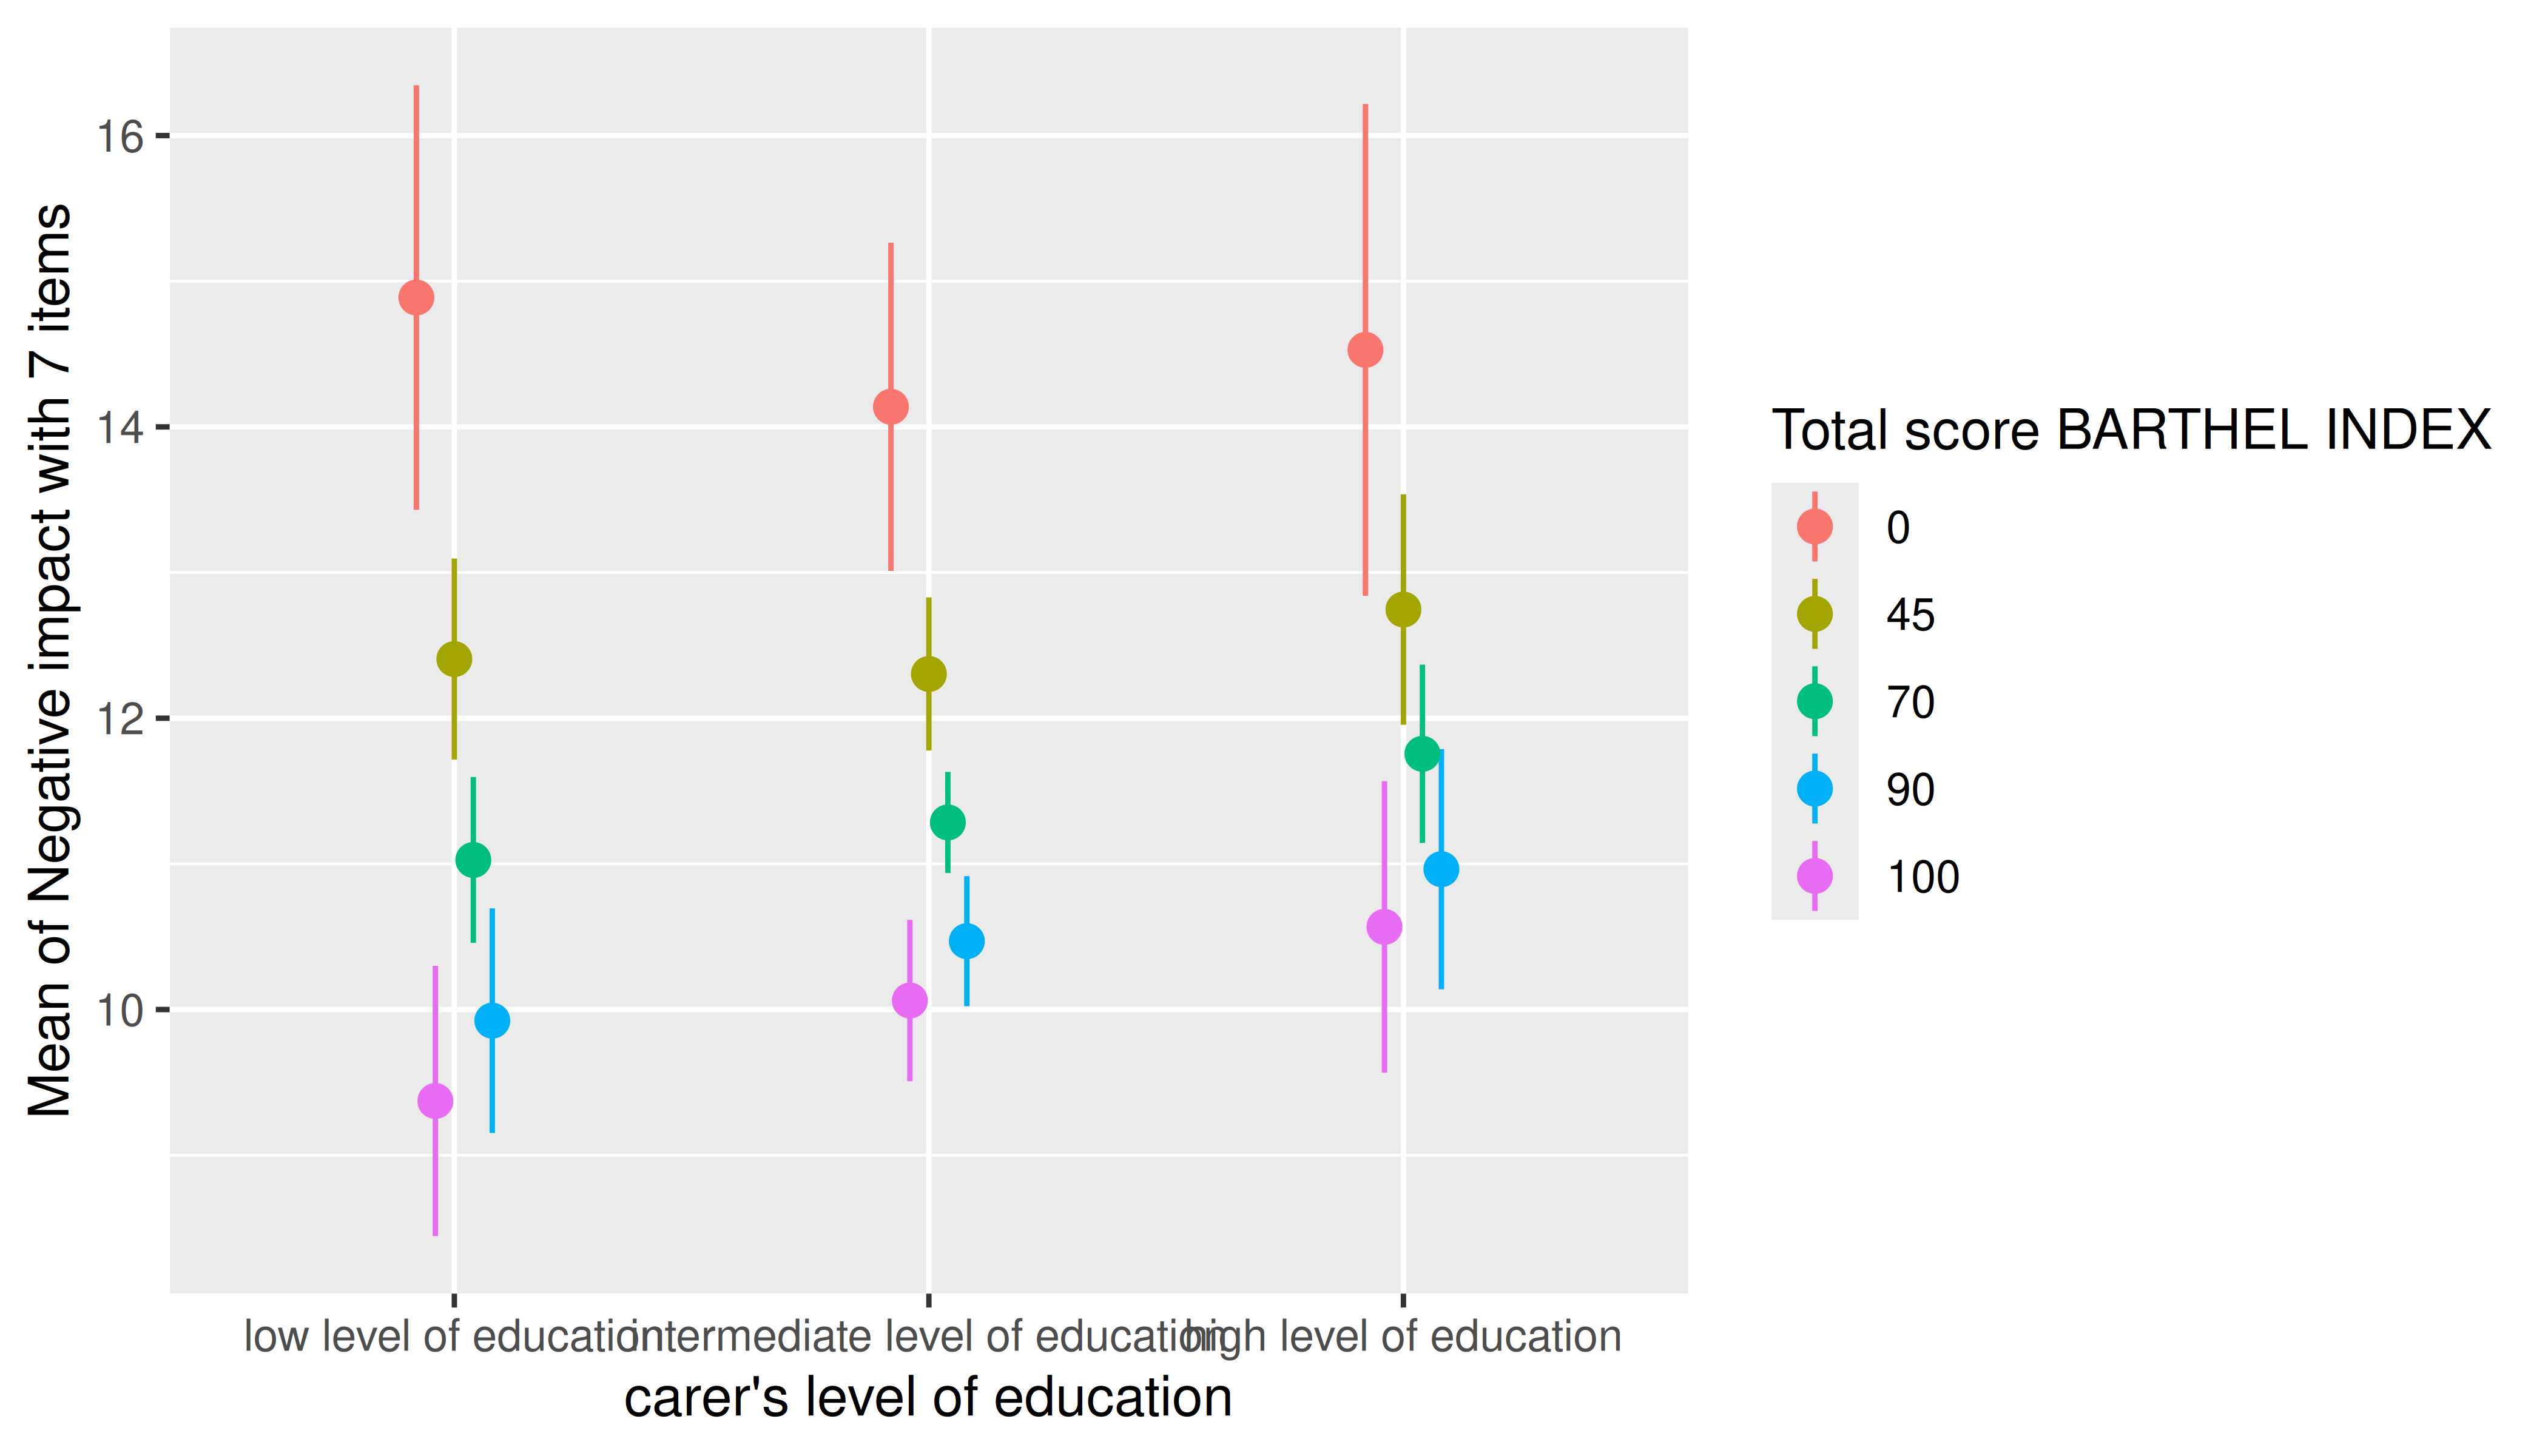Click the x-axis title "carer's level of education"
This screenshot has width=2548, height=1456.
(928, 1397)
